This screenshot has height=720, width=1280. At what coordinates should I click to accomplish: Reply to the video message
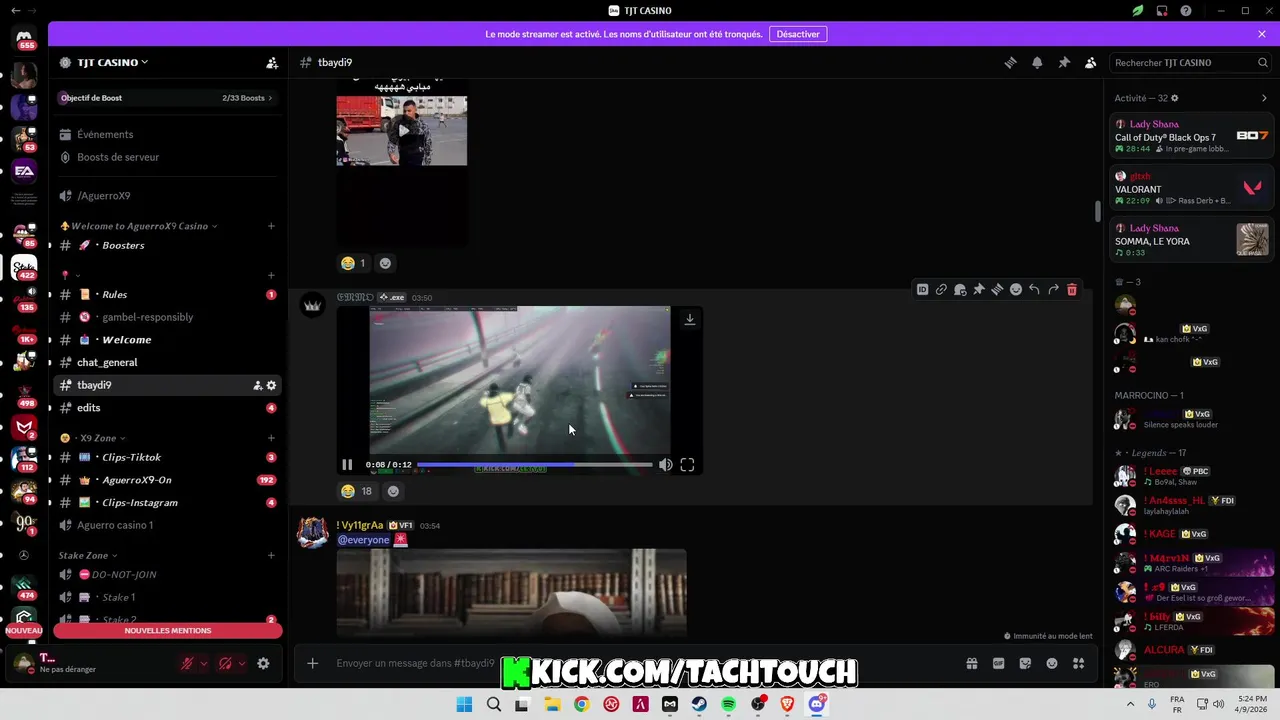(1034, 289)
